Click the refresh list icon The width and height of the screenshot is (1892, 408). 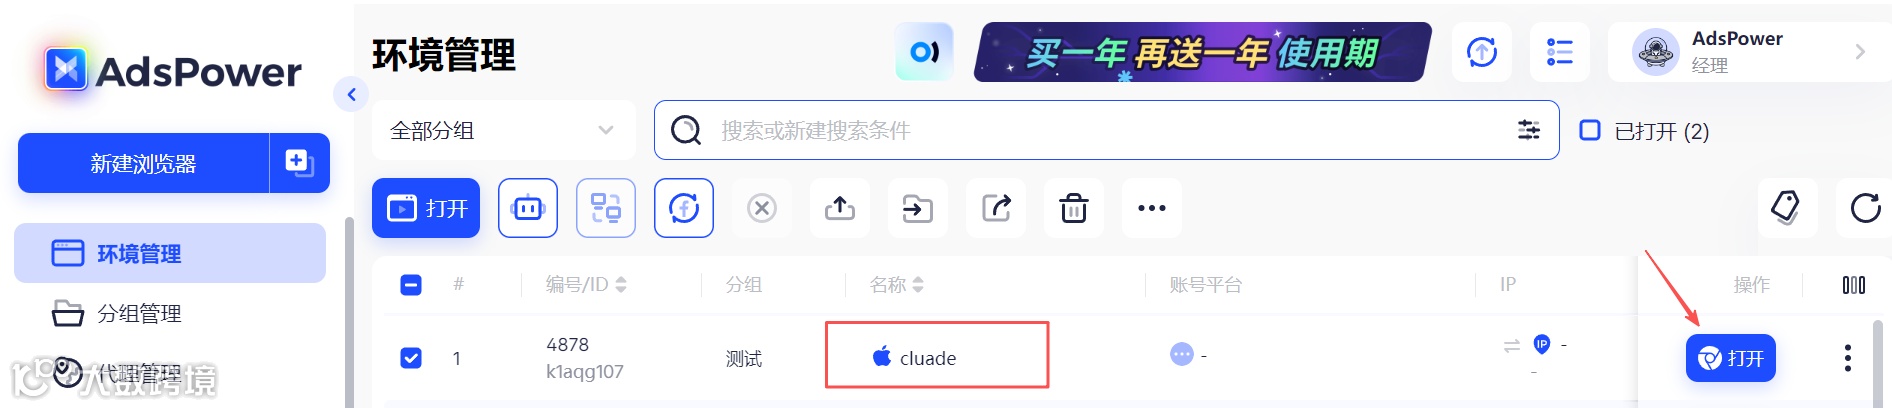coord(1865,208)
